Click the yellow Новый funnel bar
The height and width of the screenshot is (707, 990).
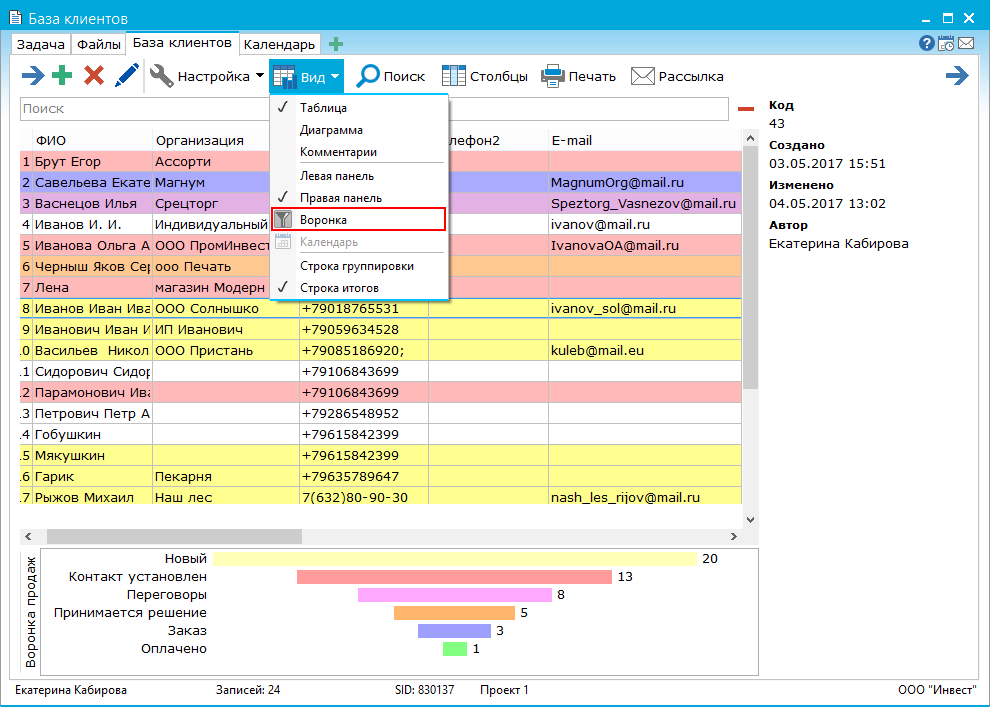click(x=454, y=559)
